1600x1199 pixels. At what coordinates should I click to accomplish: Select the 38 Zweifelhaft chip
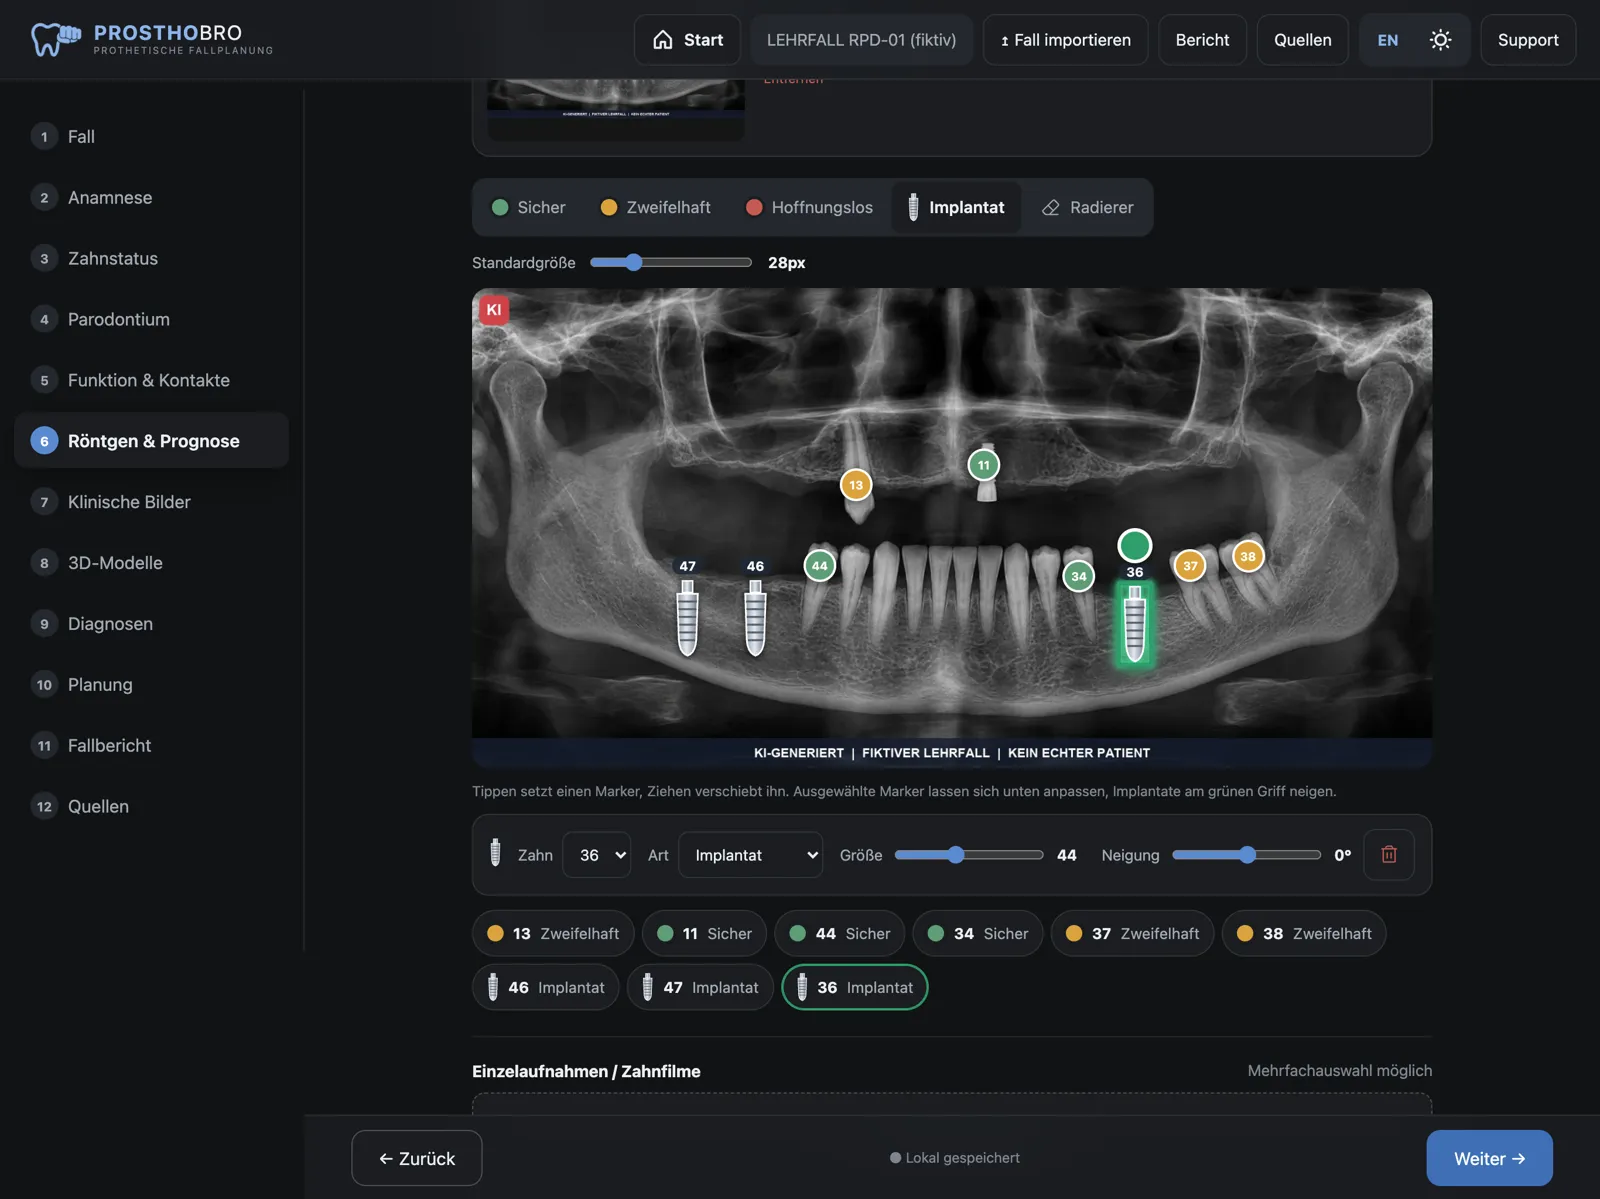tap(1304, 933)
